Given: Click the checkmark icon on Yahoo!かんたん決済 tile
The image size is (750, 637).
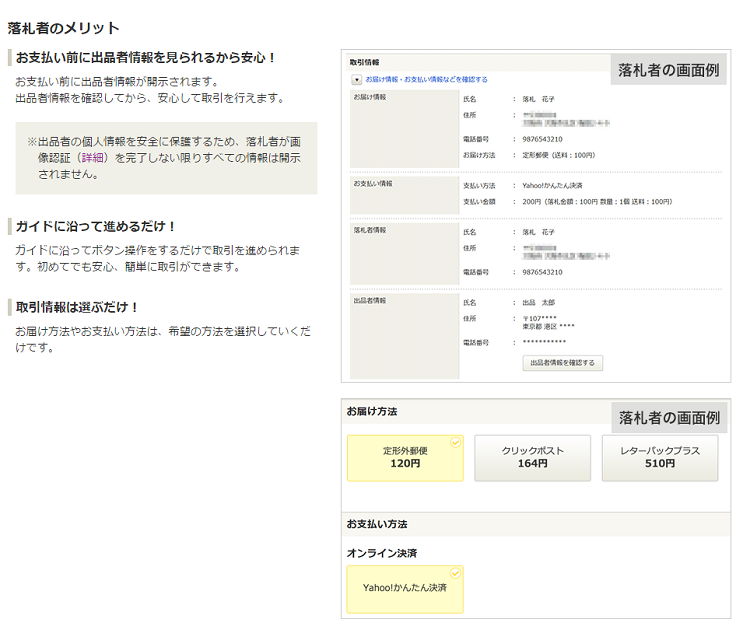Looking at the screenshot, I should pos(456,573).
